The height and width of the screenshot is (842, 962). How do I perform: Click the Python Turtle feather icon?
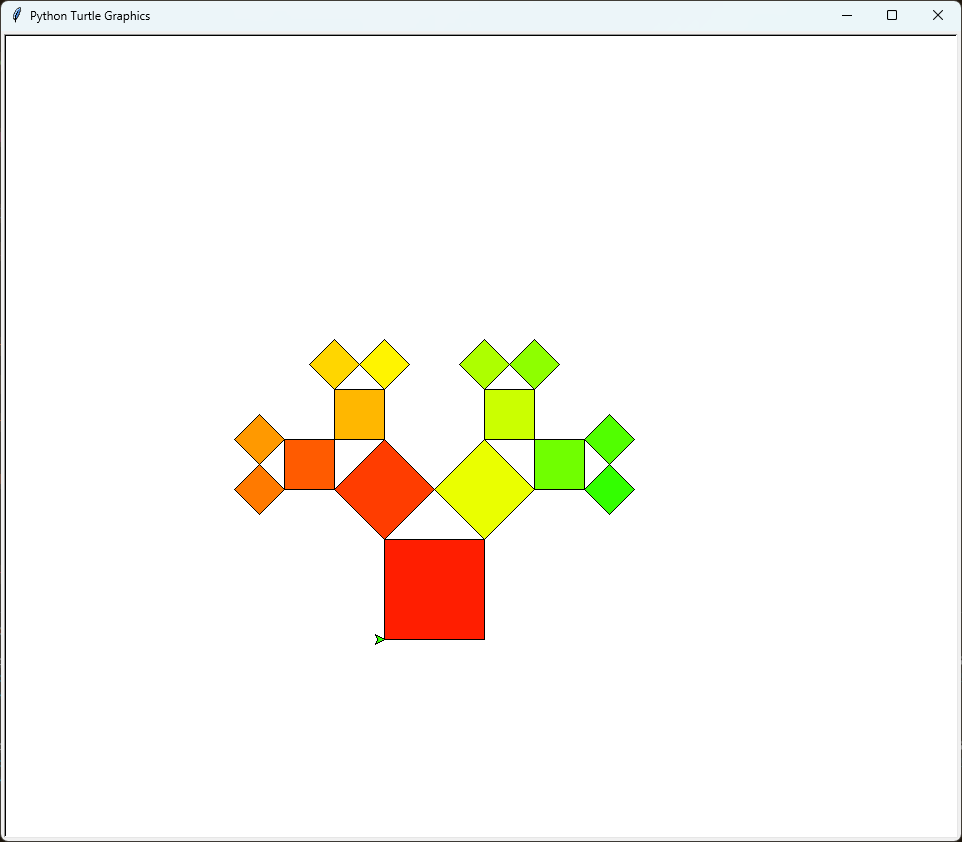point(17,15)
